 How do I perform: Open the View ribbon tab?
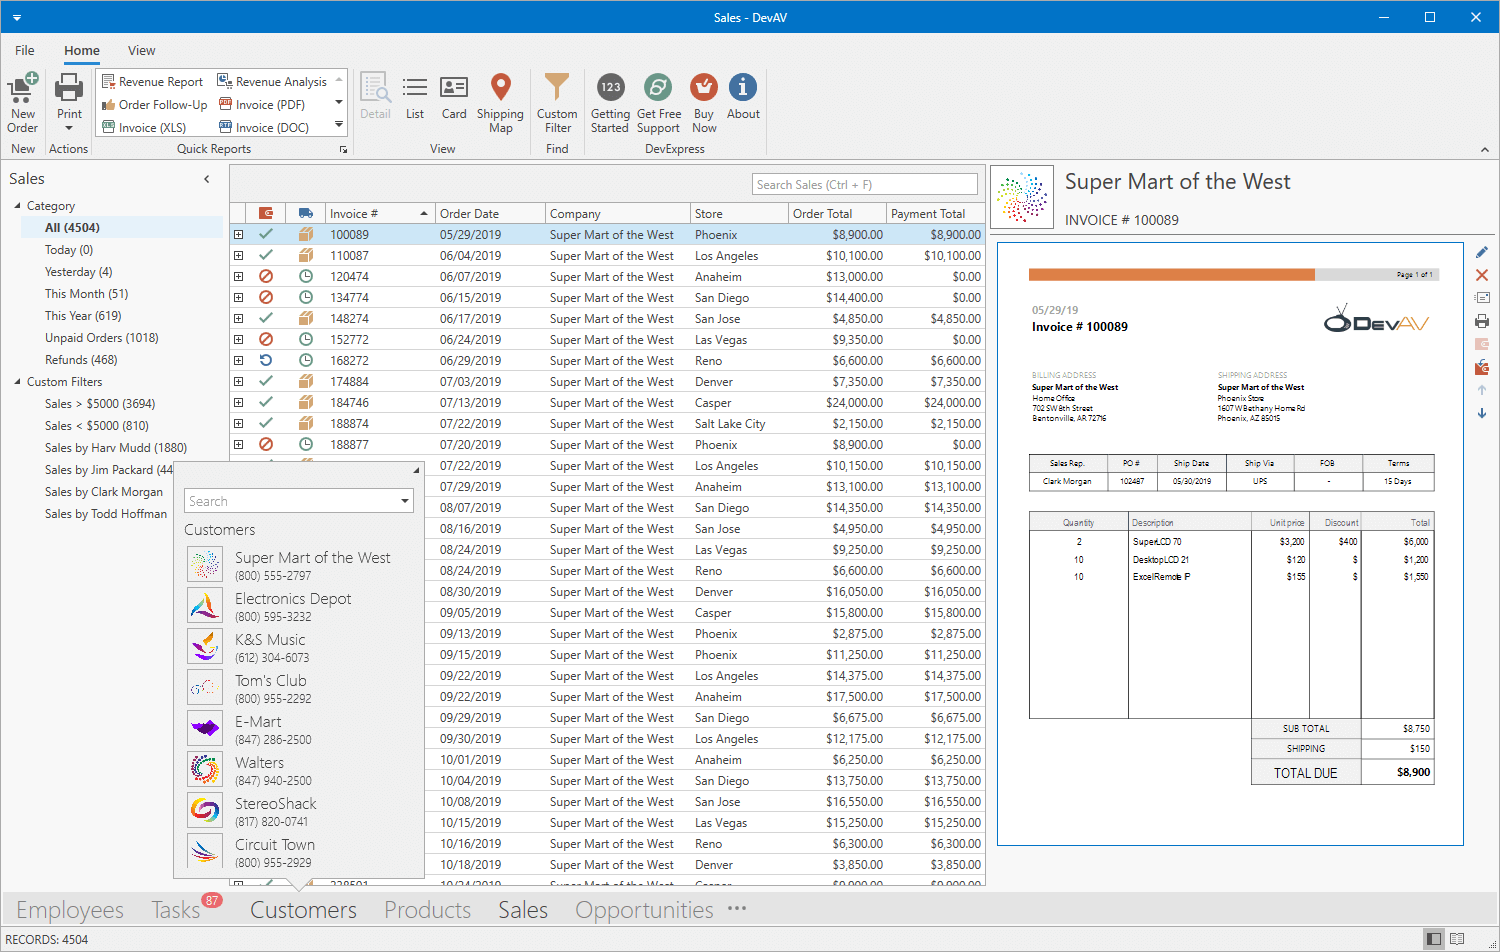click(x=141, y=51)
